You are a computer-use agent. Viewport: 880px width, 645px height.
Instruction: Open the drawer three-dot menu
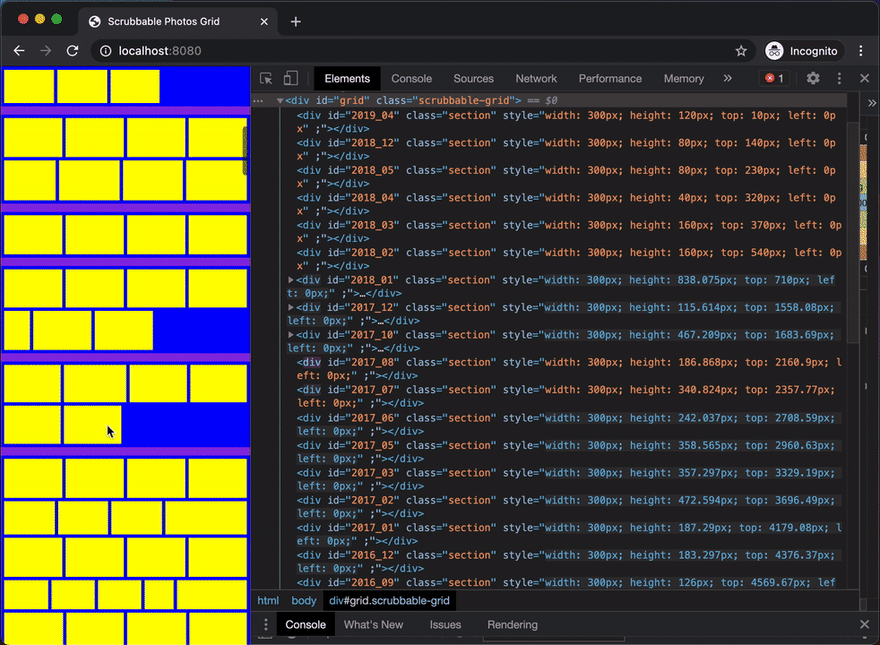click(x=266, y=625)
